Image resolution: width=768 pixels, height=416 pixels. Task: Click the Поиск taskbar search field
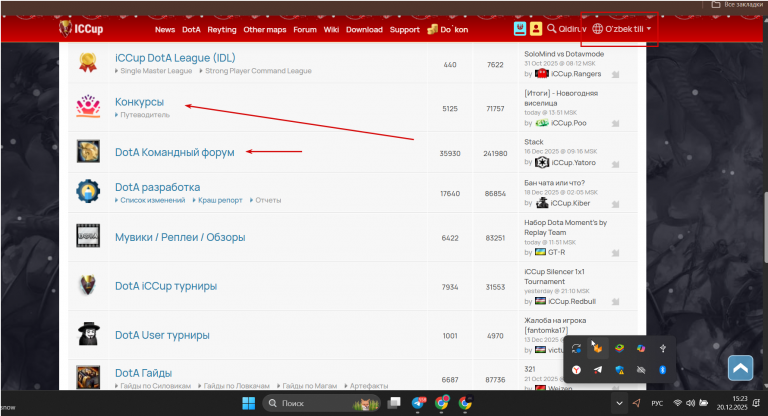click(x=323, y=403)
